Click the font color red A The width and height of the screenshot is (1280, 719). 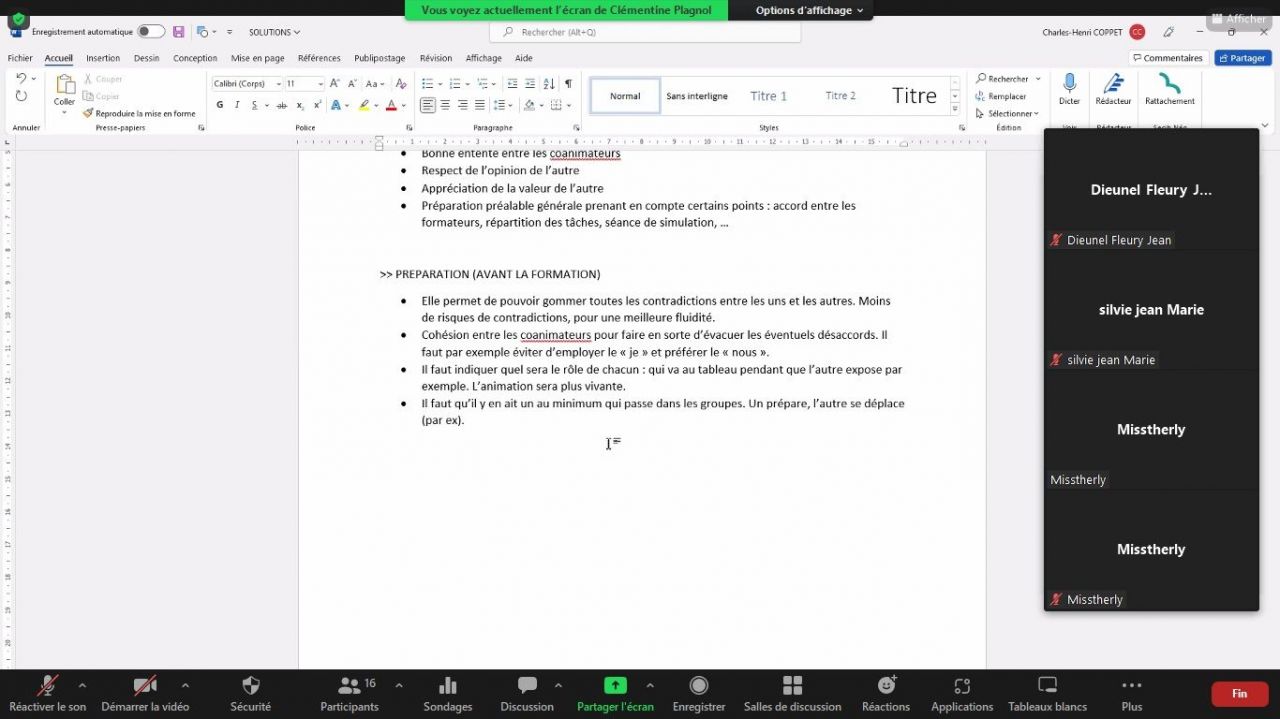tap(391, 105)
